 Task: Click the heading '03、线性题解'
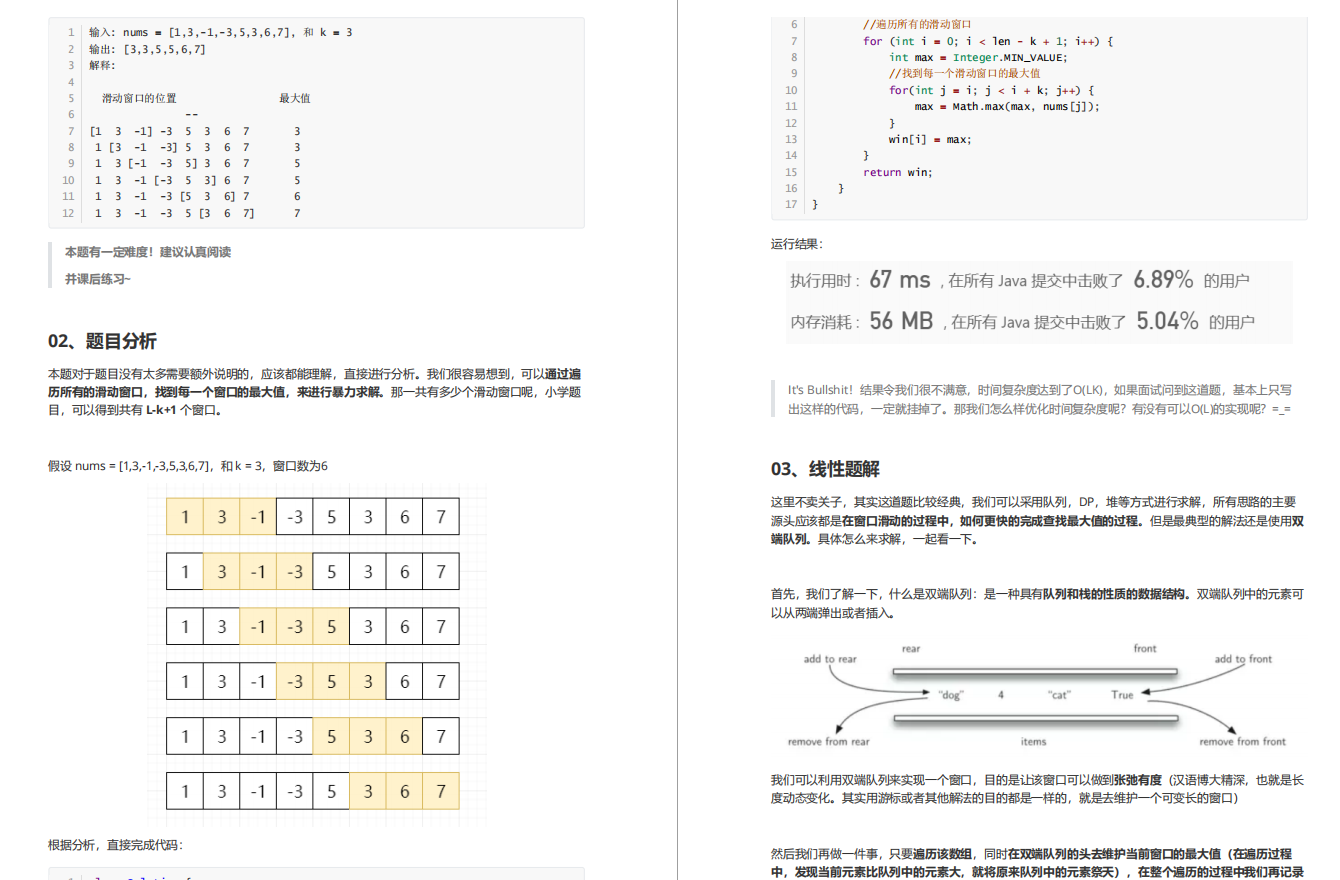pos(825,469)
